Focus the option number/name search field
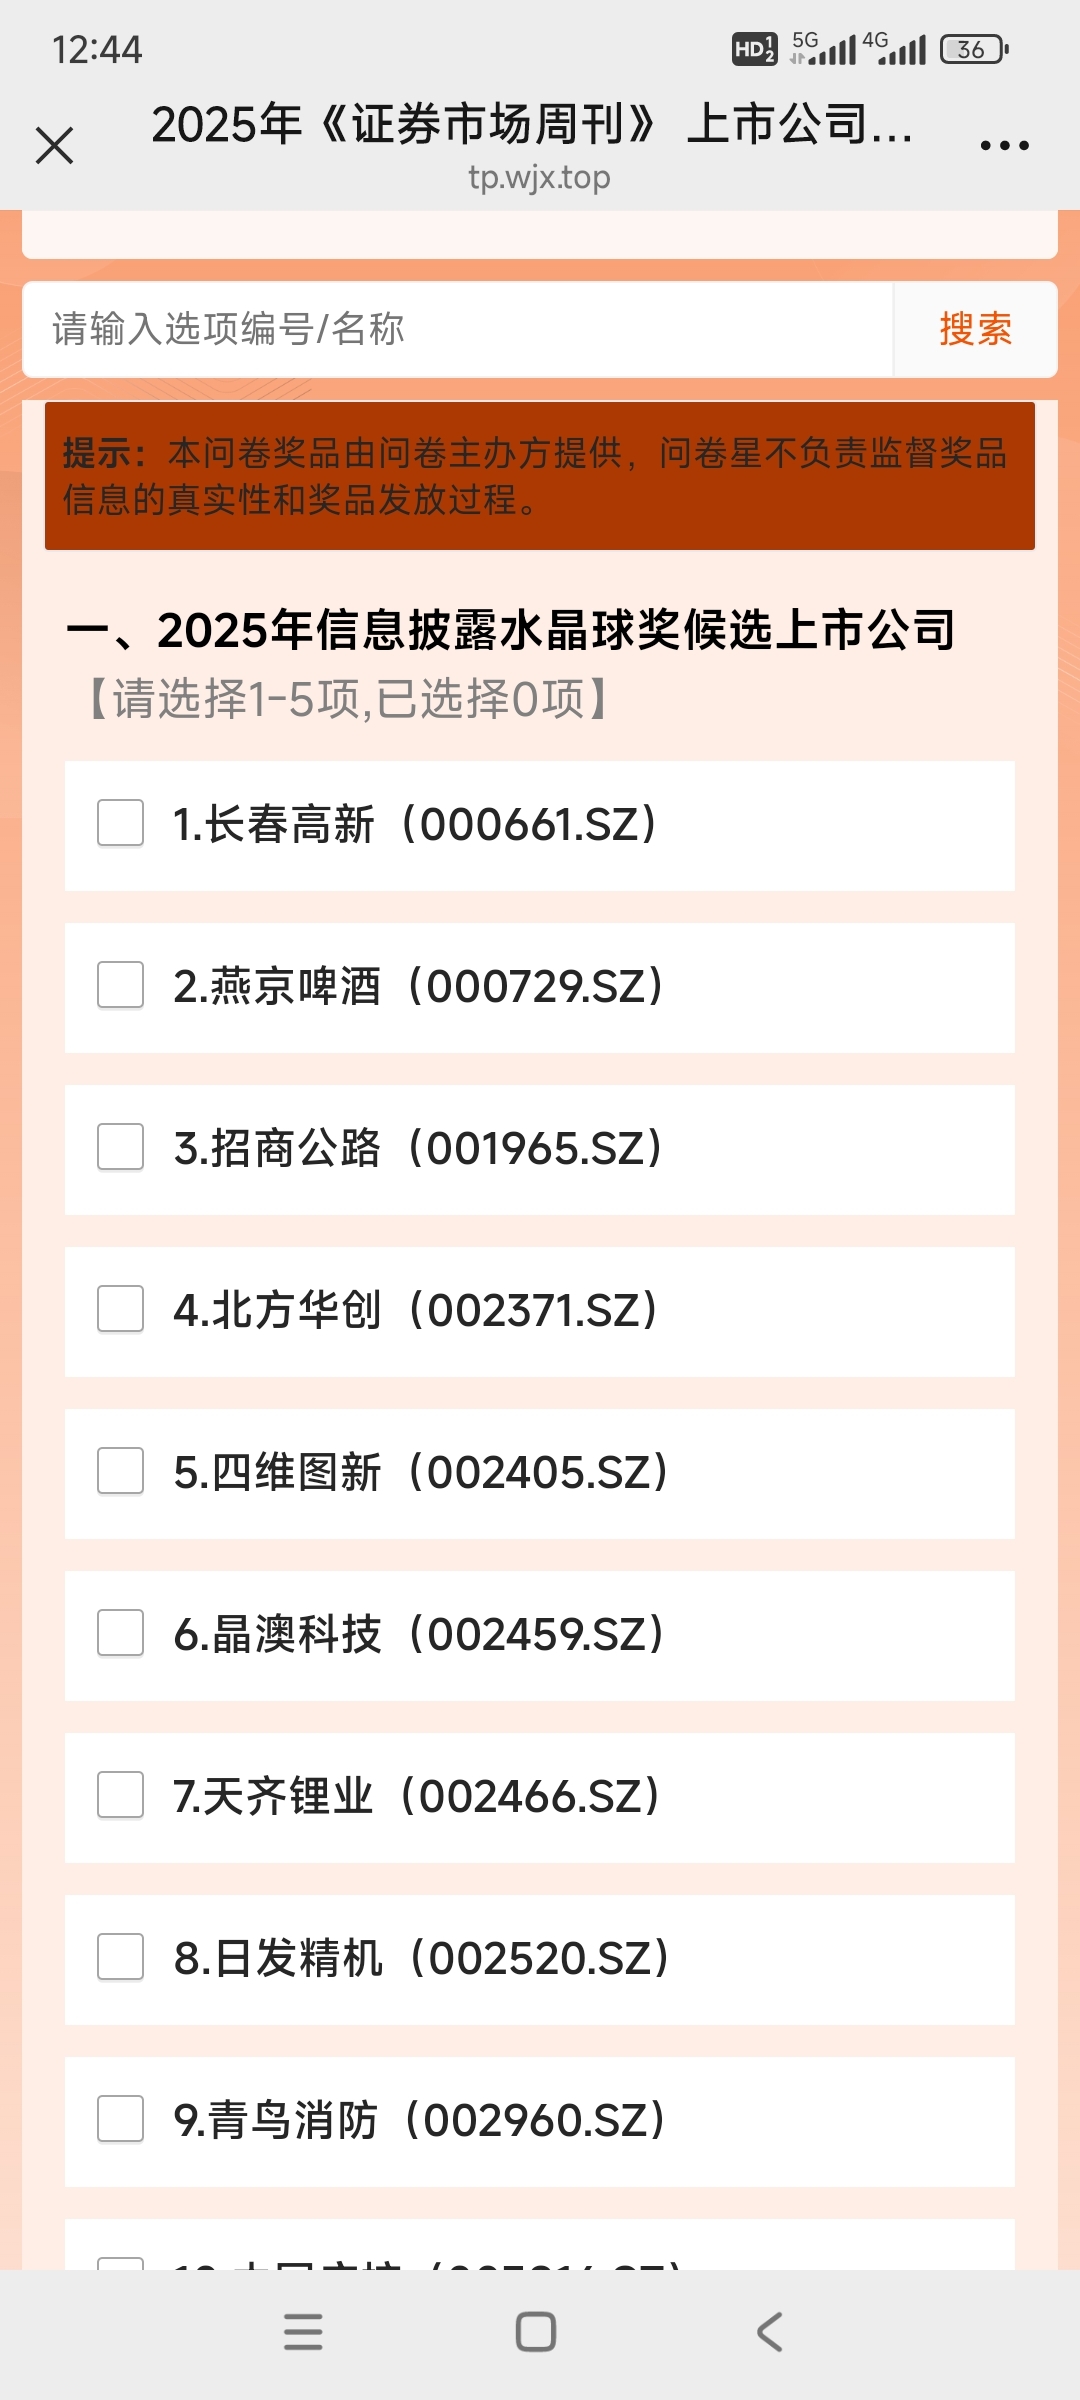The height and width of the screenshot is (2400, 1080). [458, 329]
